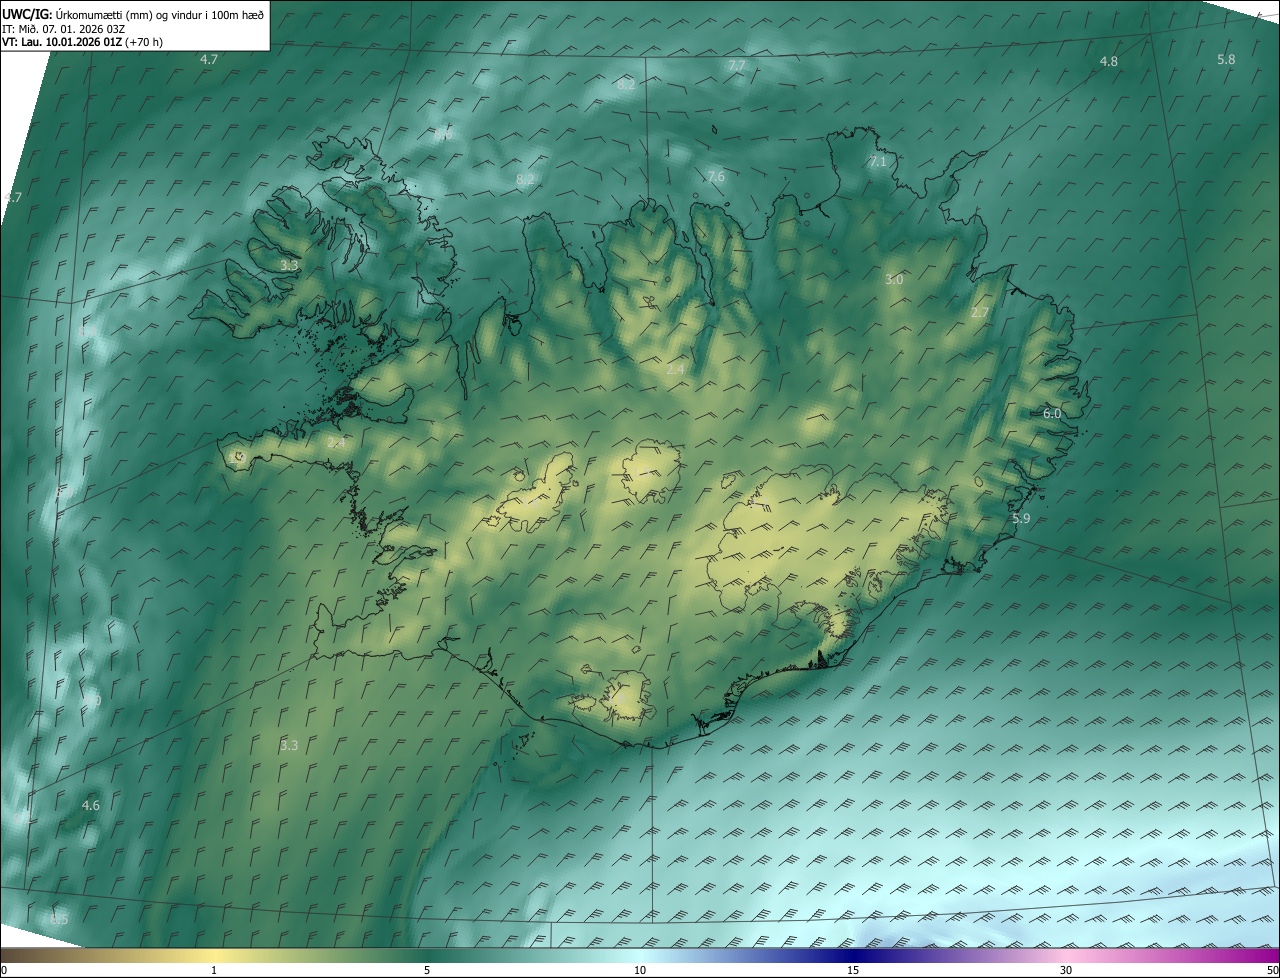Click the colorbar tick label '50'
The image size is (1280, 978).
[1273, 970]
